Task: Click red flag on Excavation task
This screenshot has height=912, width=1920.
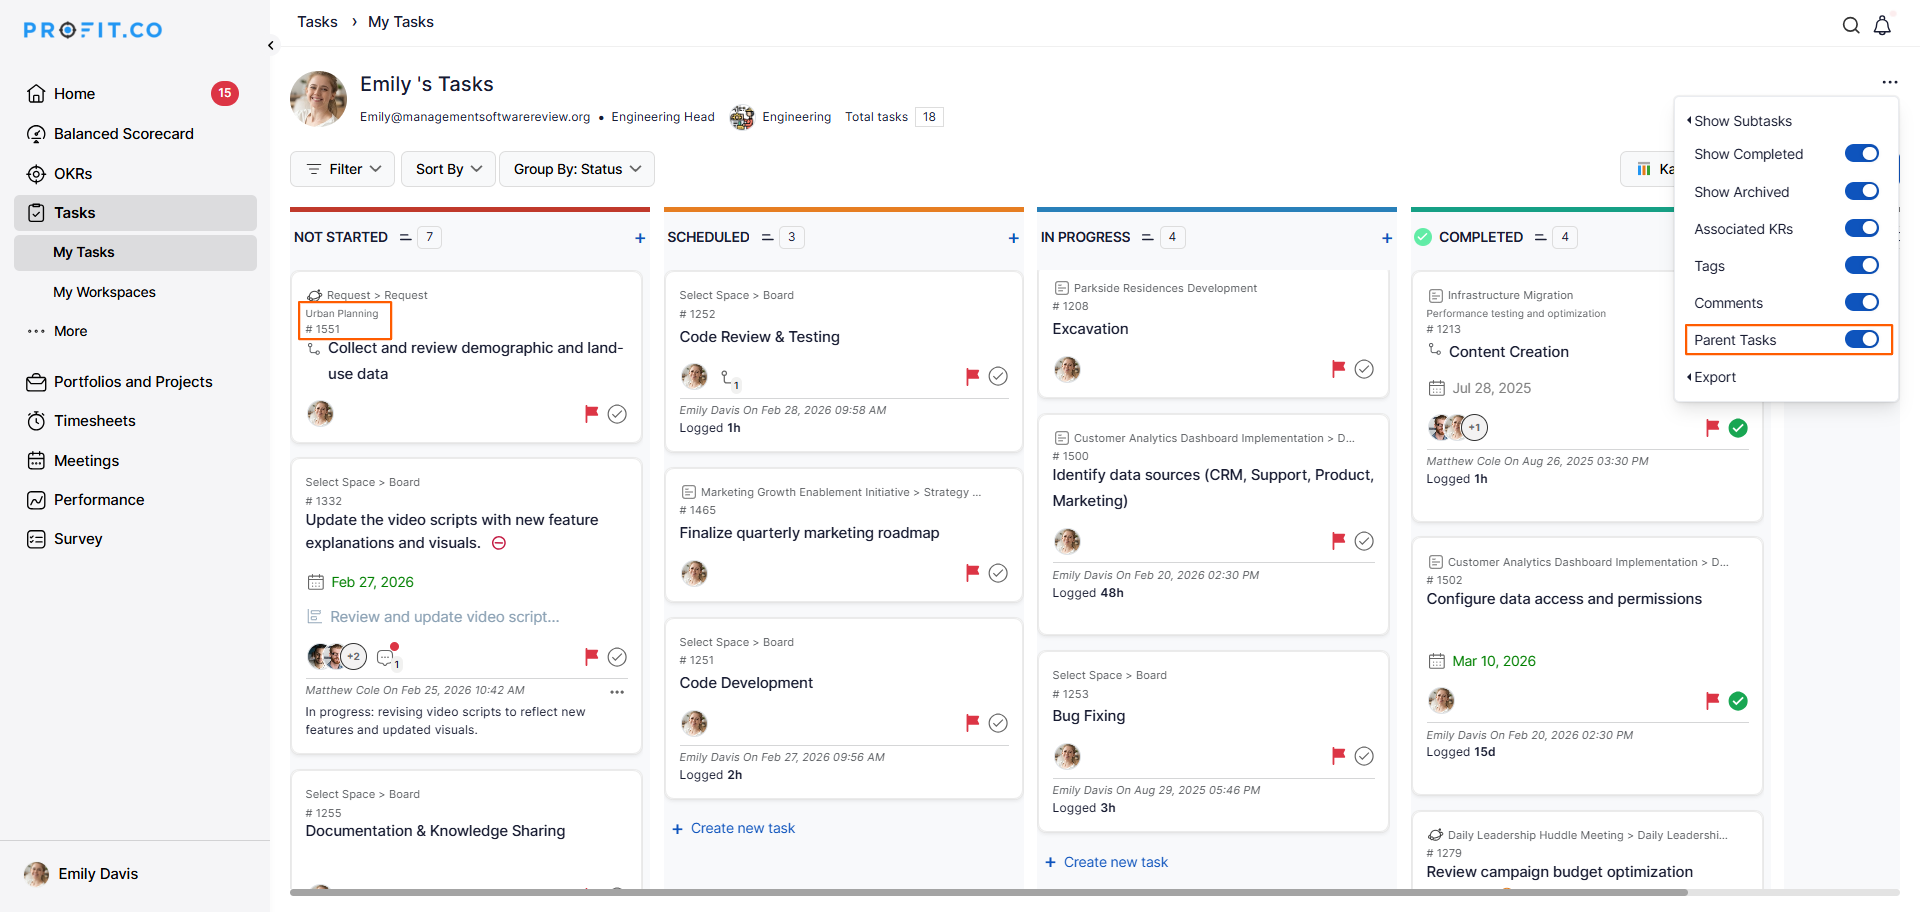Action: (1338, 369)
